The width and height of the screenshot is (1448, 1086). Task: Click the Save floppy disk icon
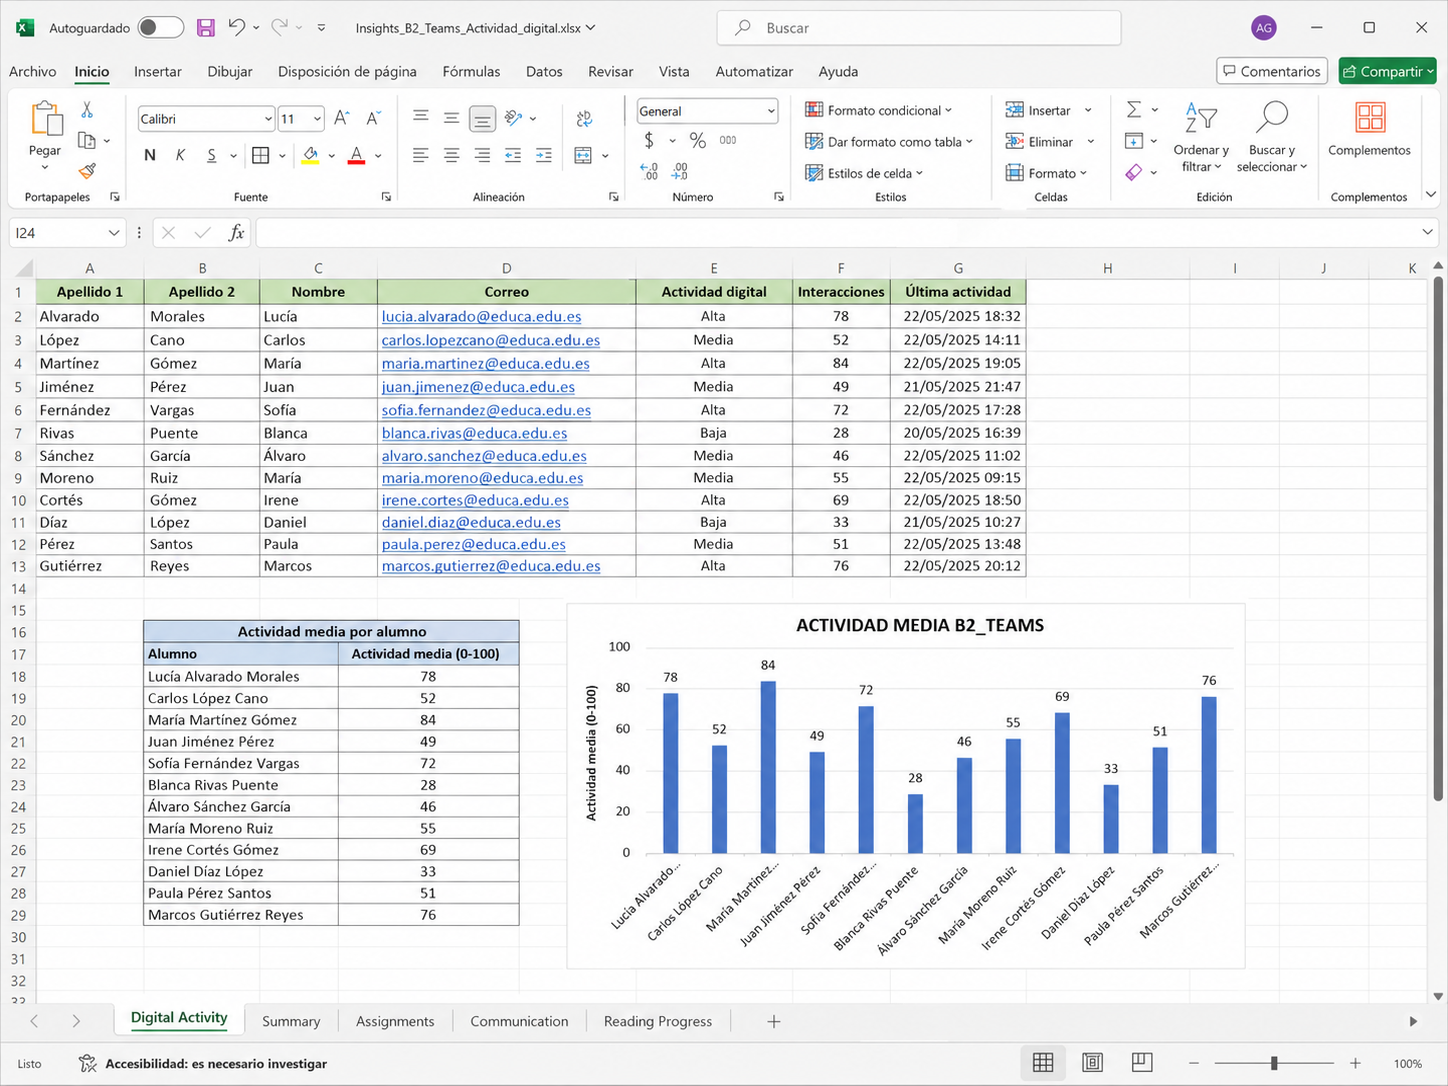[x=205, y=28]
